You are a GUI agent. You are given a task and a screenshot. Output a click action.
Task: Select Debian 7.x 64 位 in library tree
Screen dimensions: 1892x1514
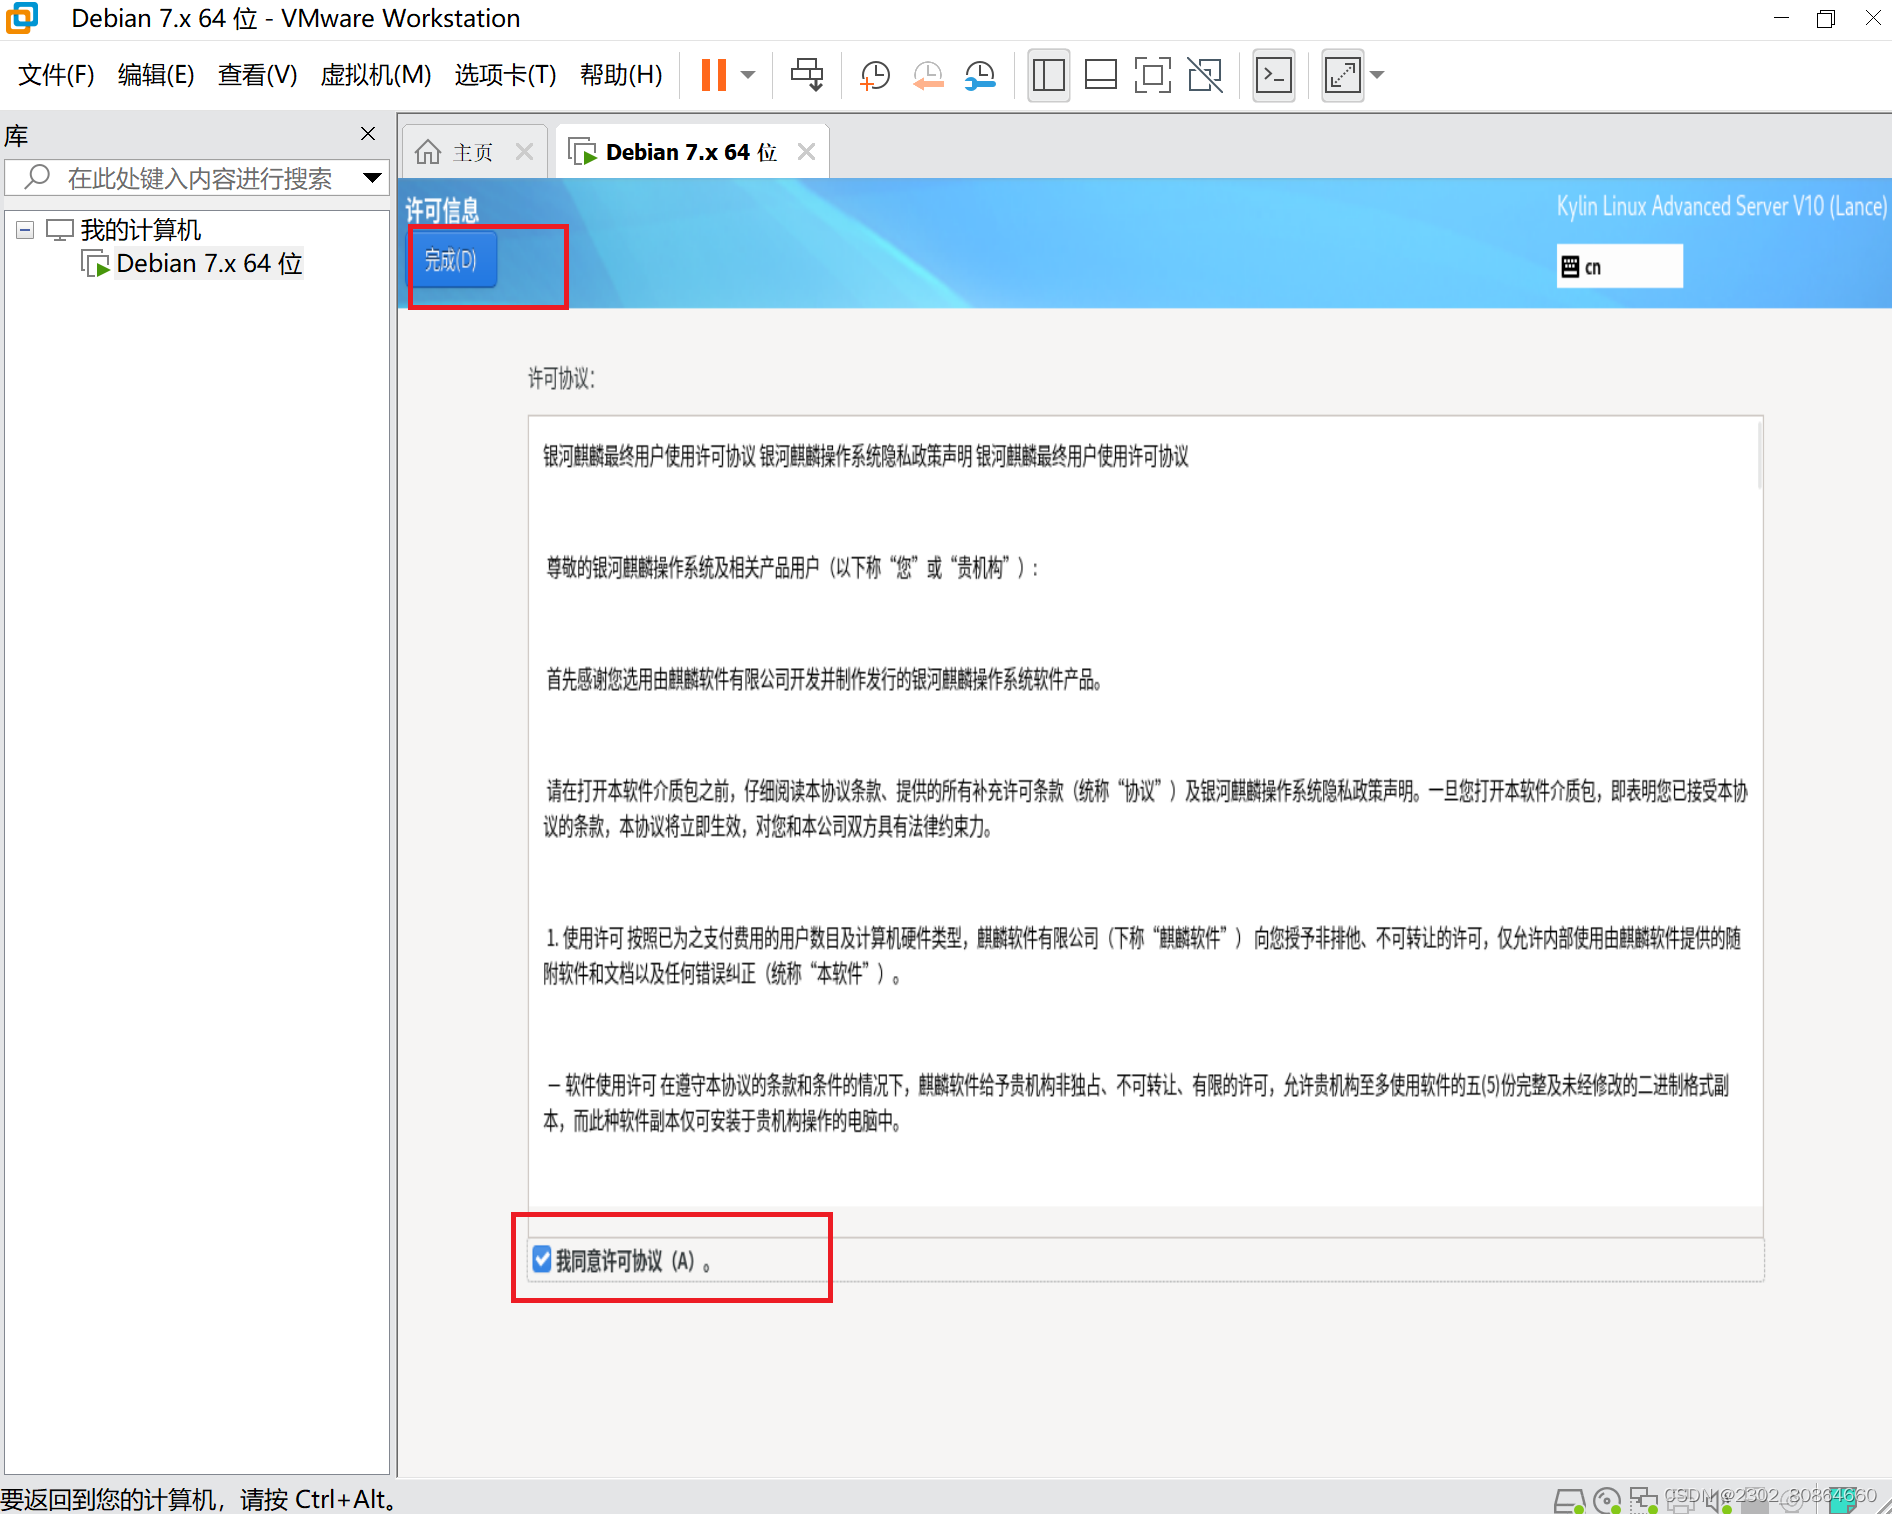click(209, 263)
